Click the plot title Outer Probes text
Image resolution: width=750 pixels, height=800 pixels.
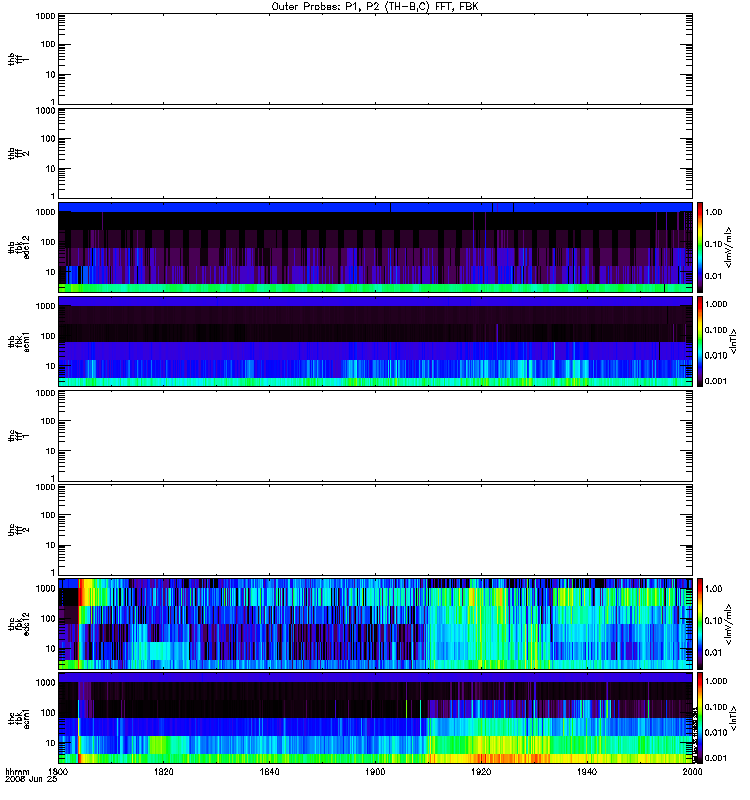[375, 7]
